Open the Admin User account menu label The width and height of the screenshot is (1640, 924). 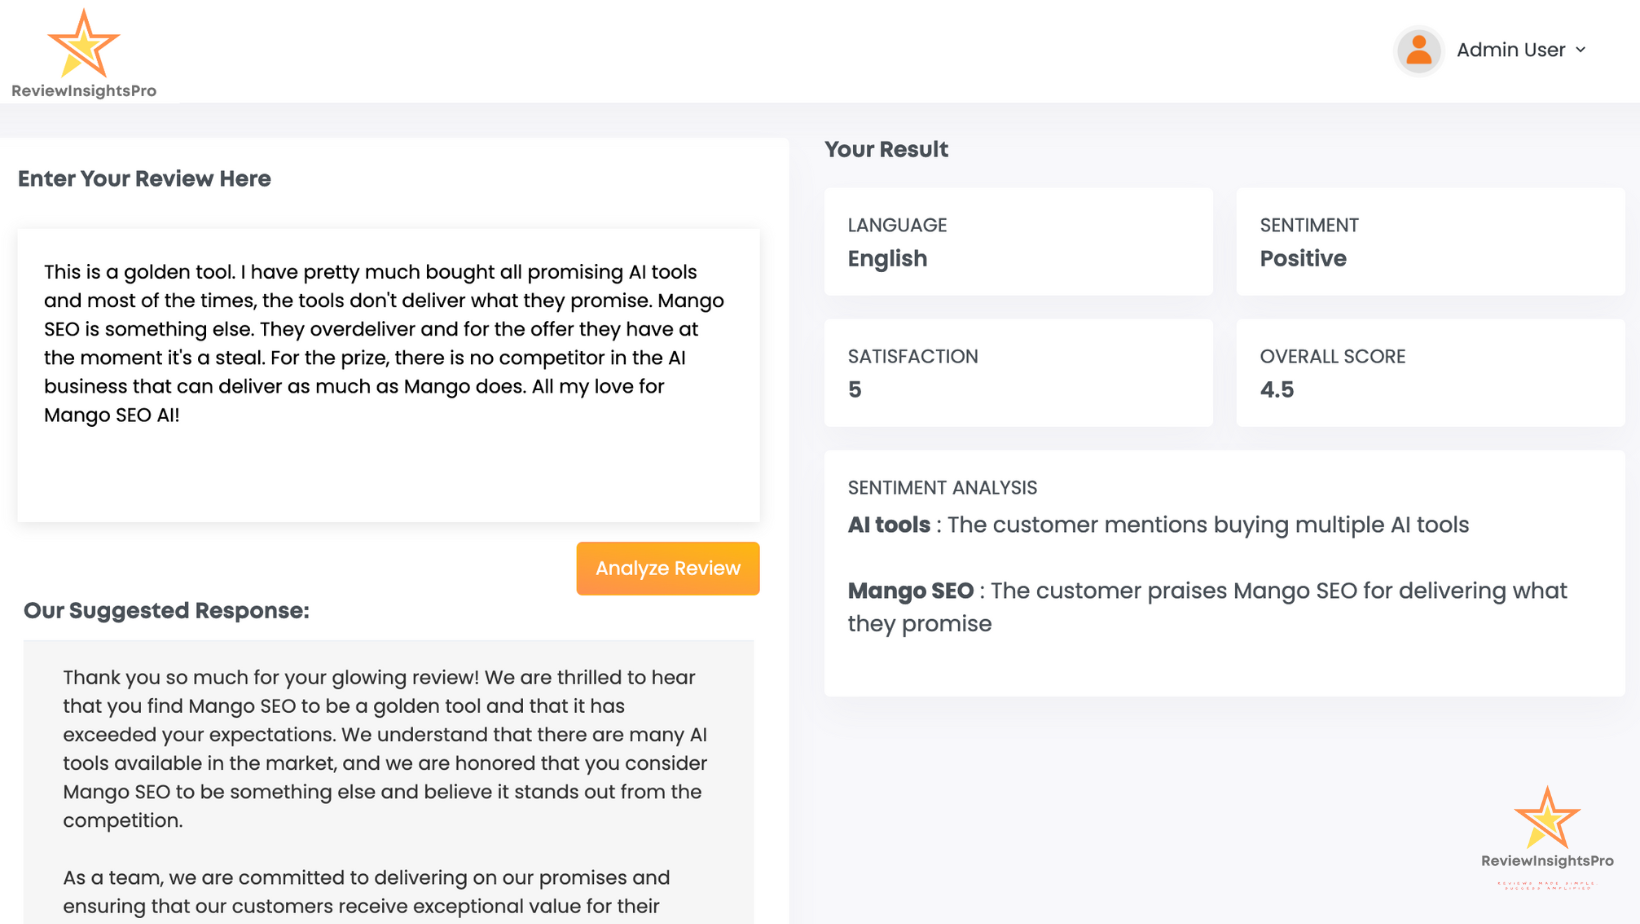click(x=1510, y=50)
